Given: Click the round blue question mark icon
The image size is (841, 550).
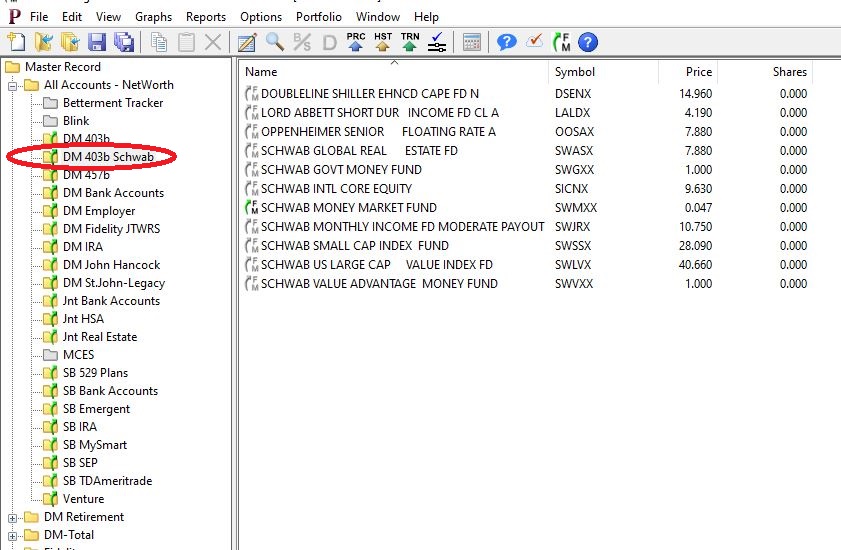Looking at the screenshot, I should click(588, 42).
